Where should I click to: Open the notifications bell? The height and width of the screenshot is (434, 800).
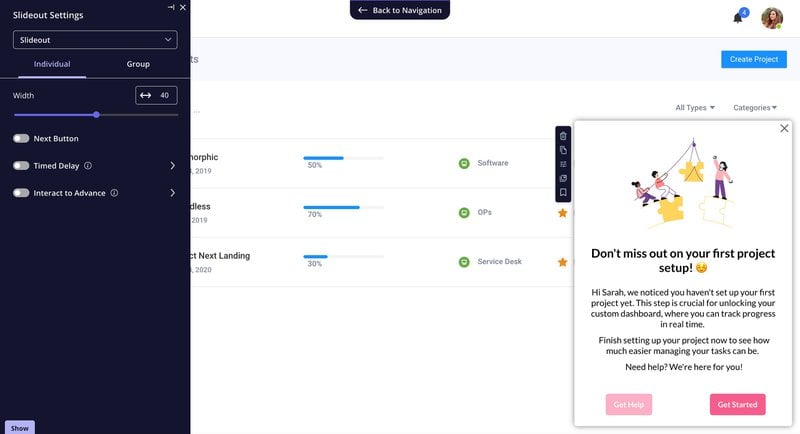738,18
